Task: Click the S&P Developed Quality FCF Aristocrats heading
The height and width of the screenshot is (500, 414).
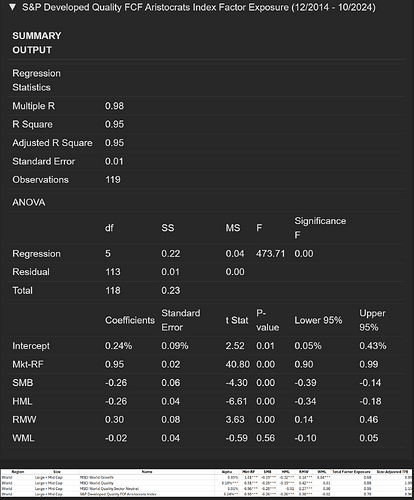Action: (199, 7)
